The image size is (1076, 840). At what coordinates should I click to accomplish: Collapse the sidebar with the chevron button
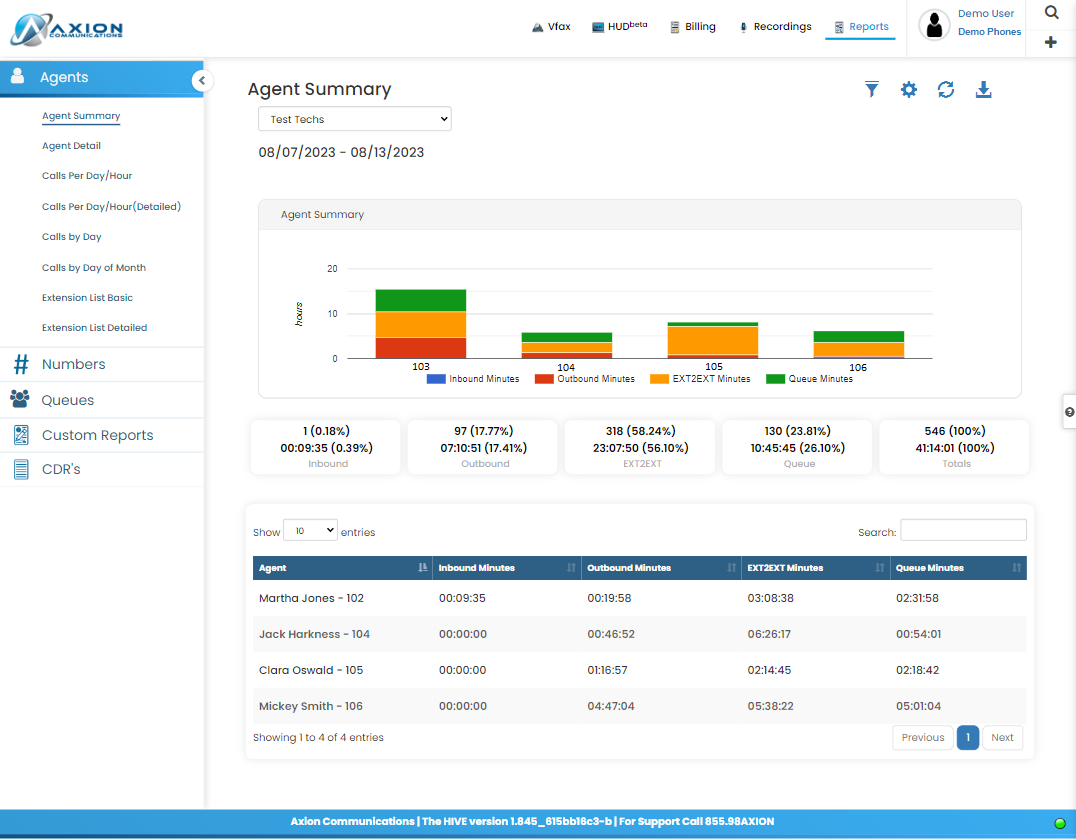[x=202, y=80]
